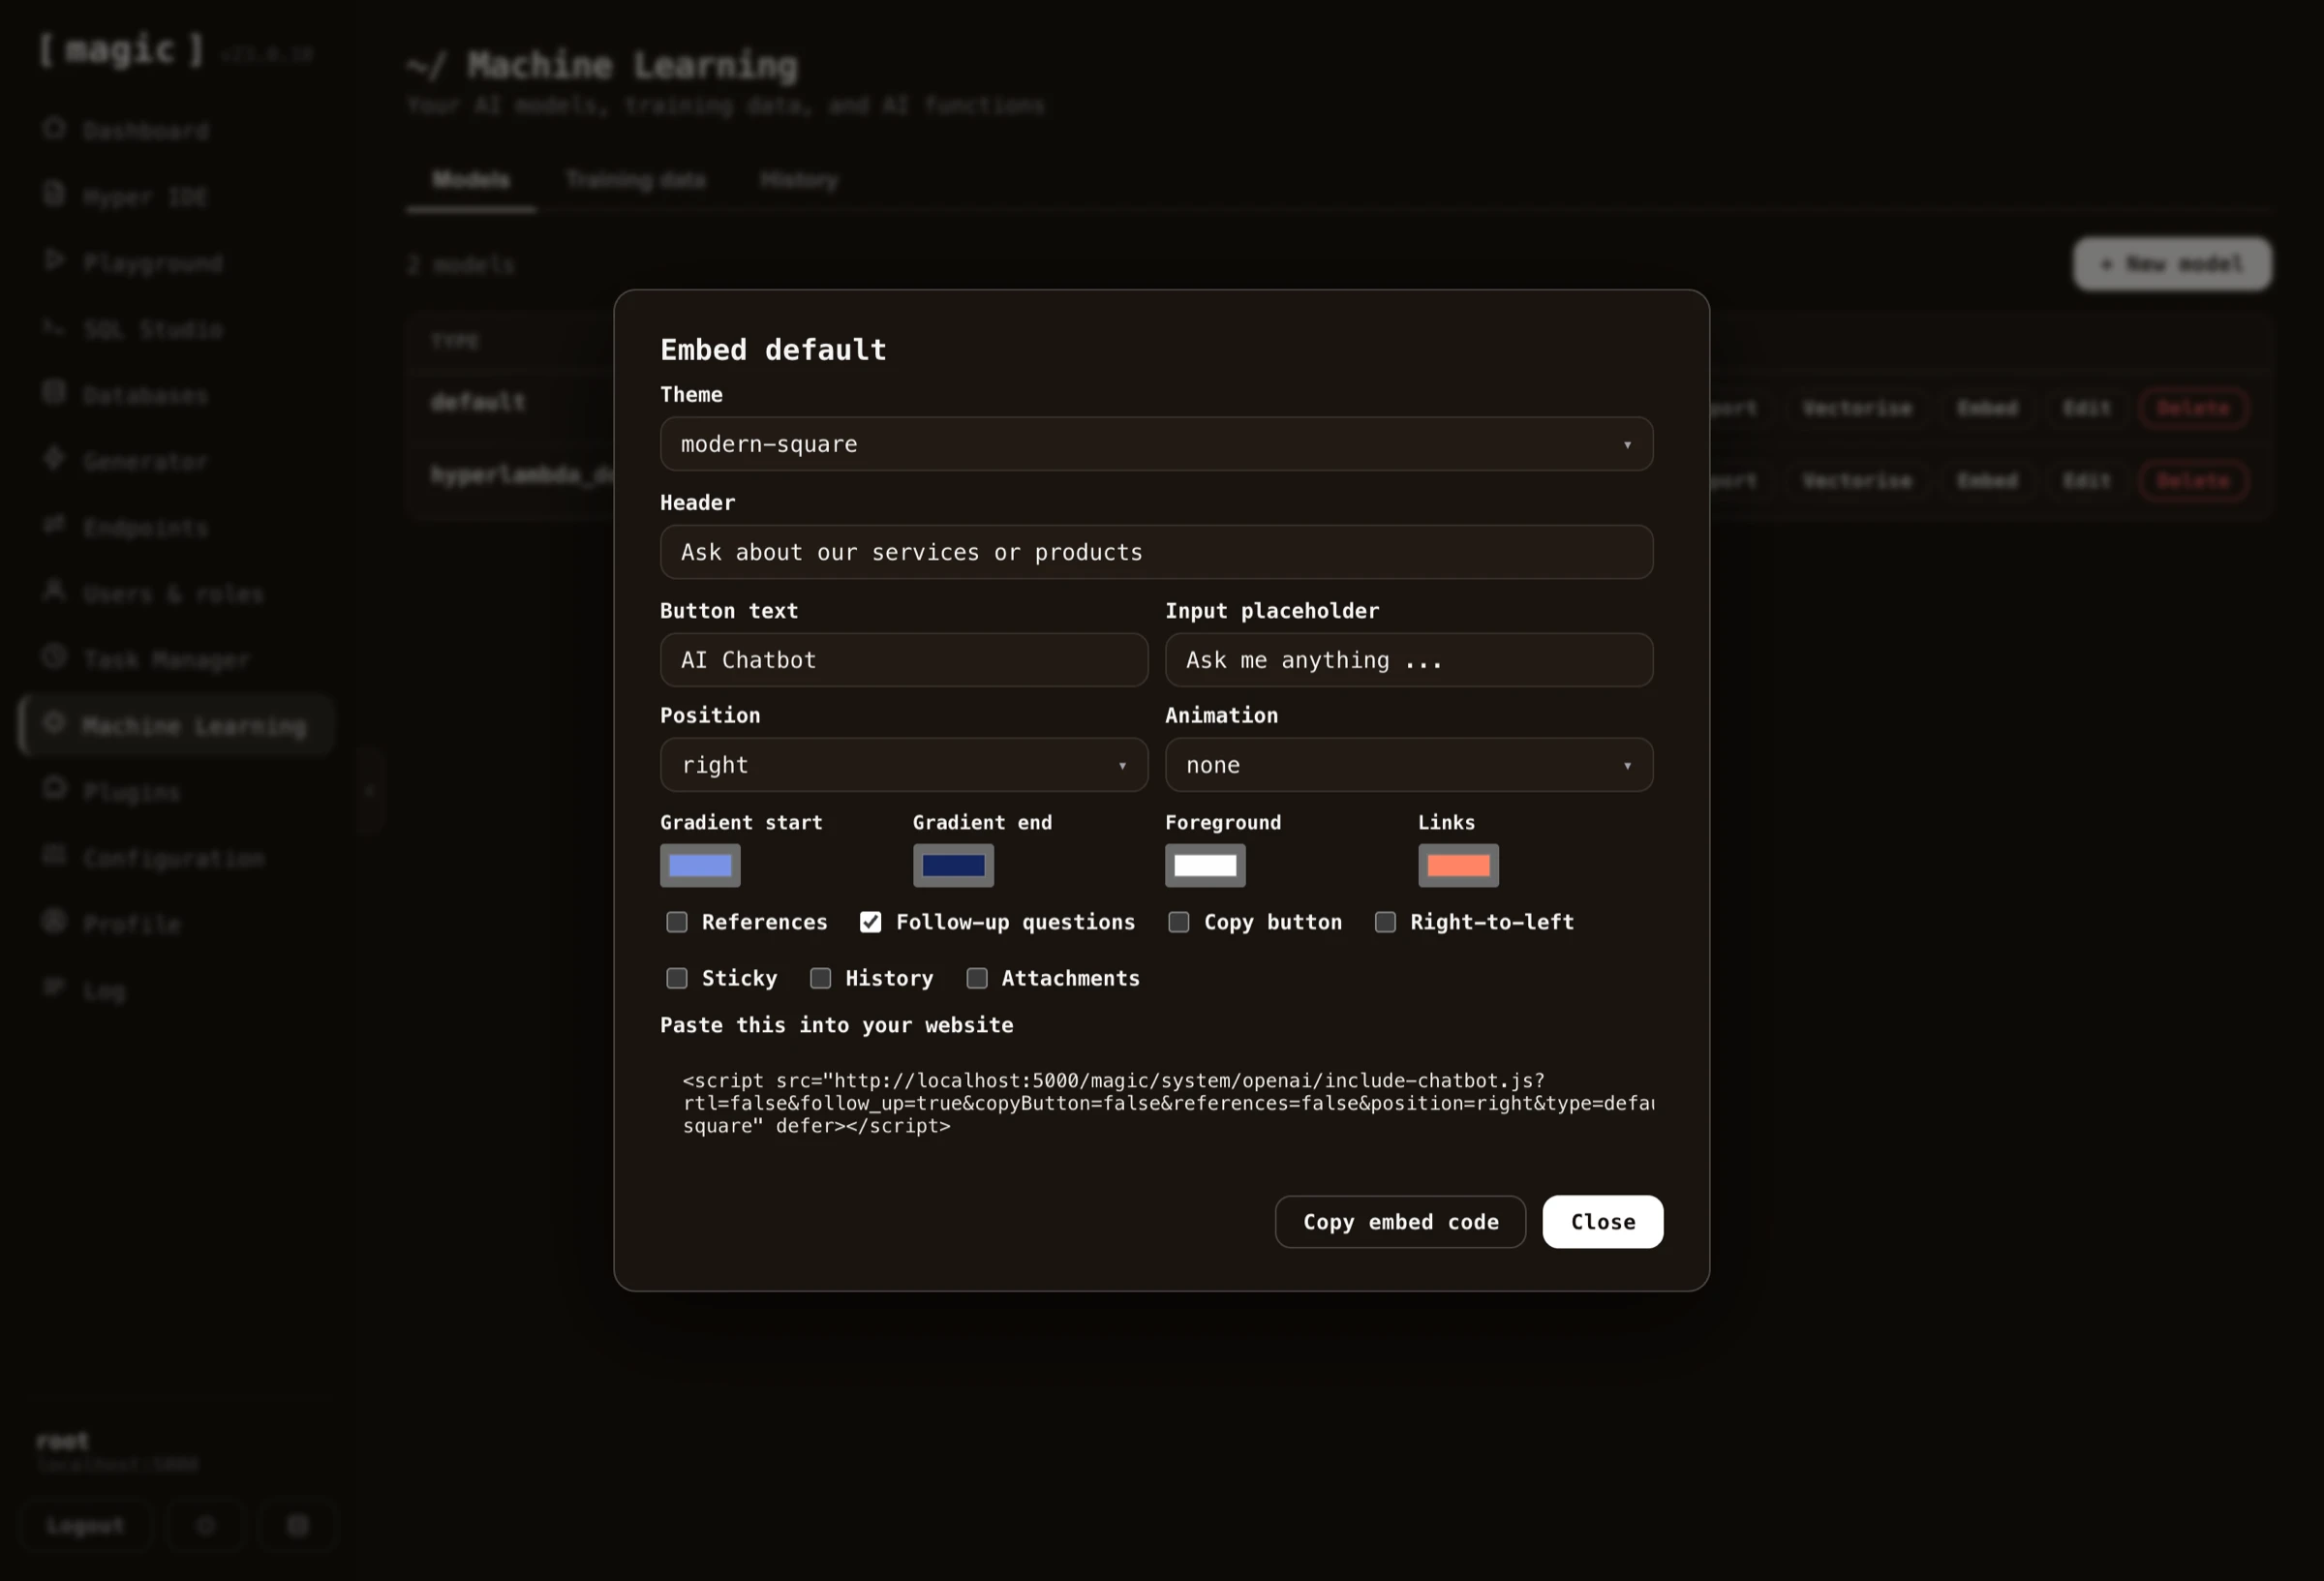Click the Databases sidebar icon
The image size is (2324, 1581).
pos(54,393)
